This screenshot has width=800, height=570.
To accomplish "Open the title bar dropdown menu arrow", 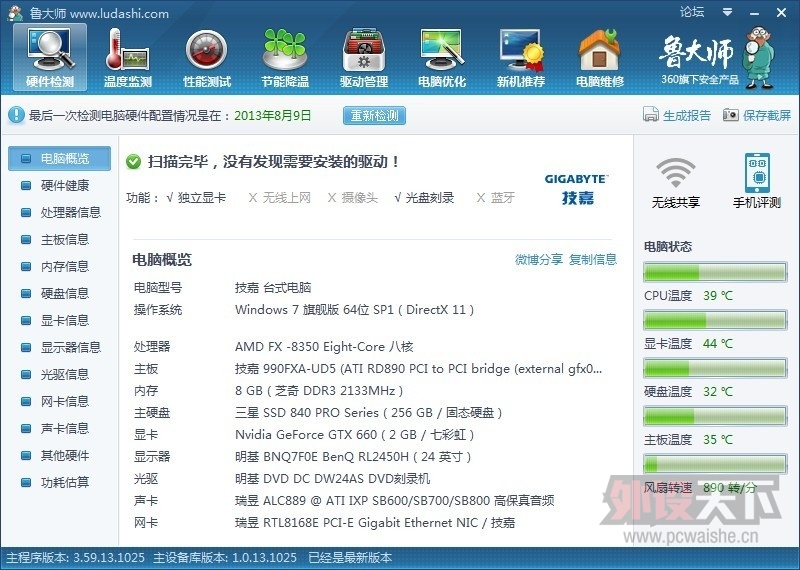I will click(x=728, y=12).
